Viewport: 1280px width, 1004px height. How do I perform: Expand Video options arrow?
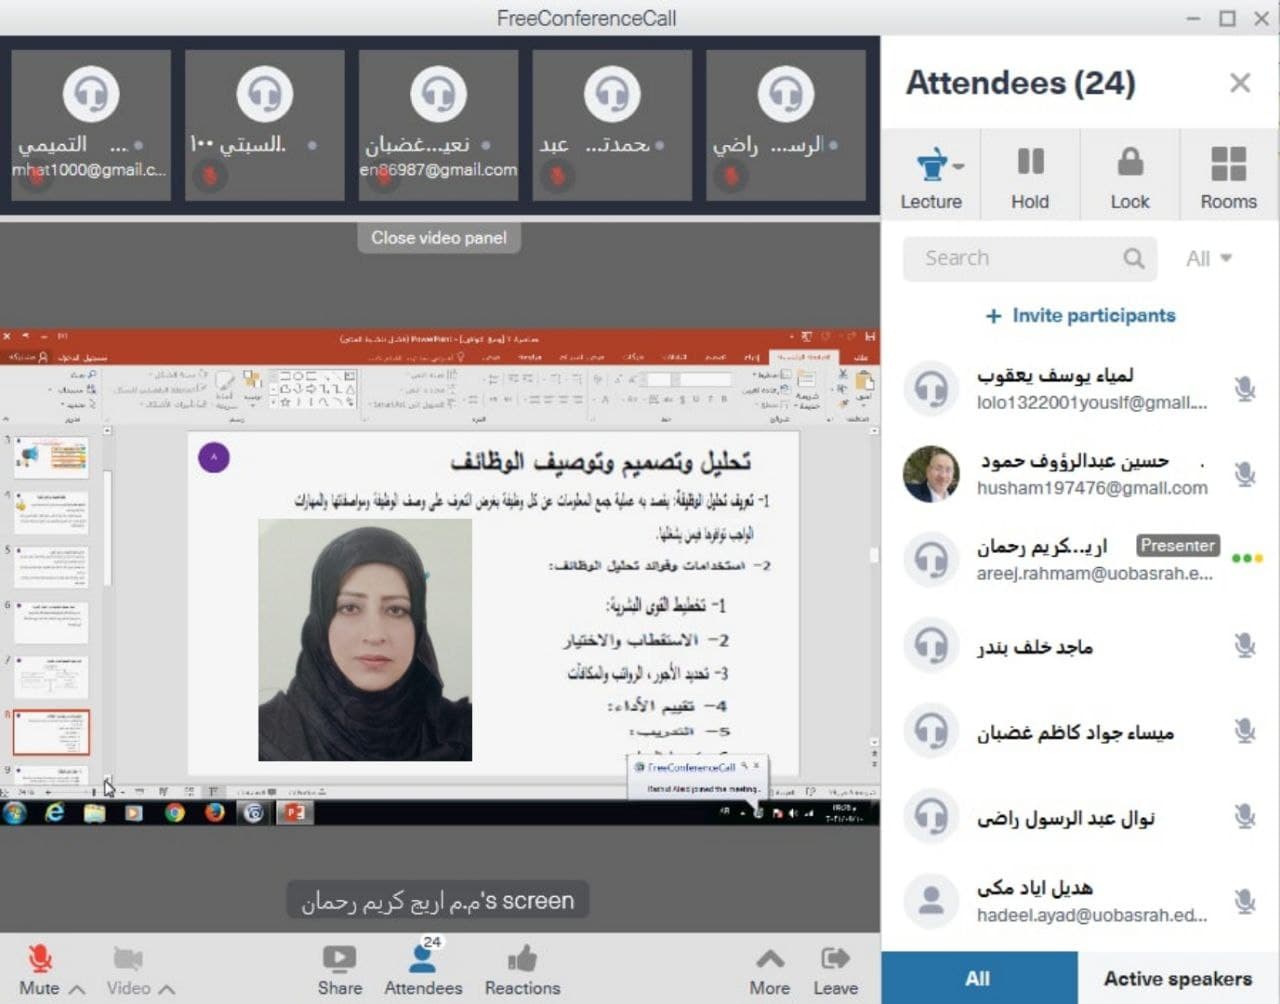coord(166,988)
